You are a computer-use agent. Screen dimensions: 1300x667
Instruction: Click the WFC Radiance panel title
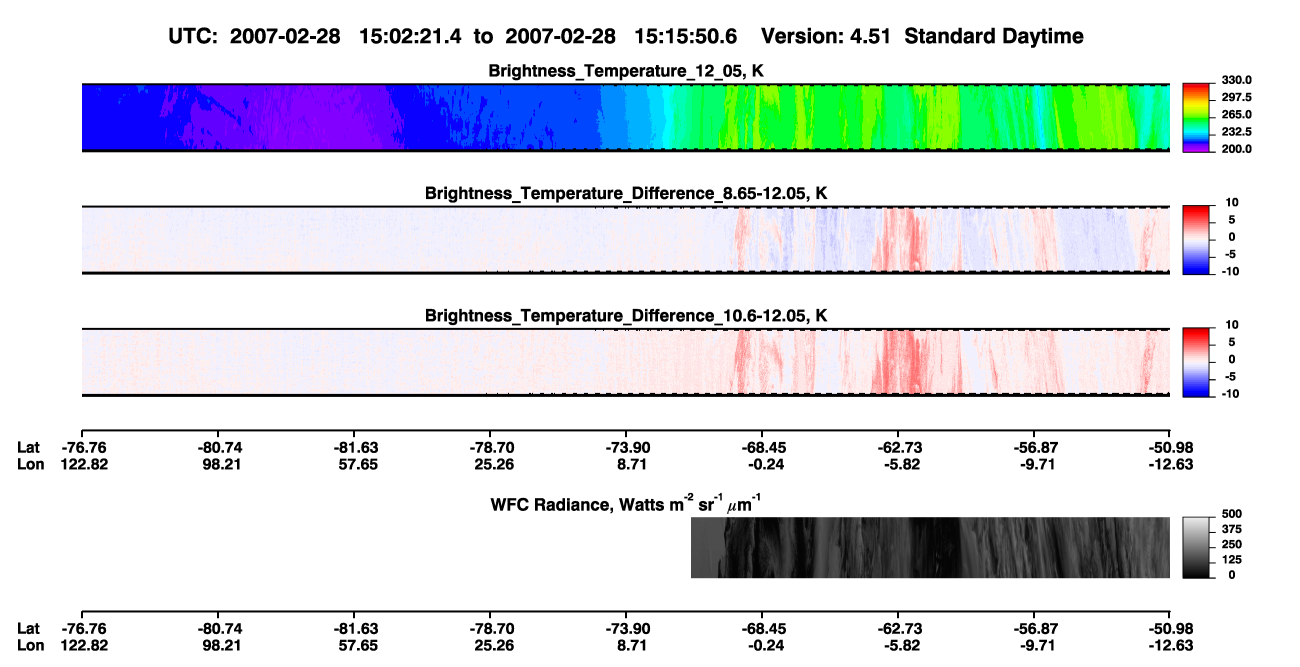point(626,503)
